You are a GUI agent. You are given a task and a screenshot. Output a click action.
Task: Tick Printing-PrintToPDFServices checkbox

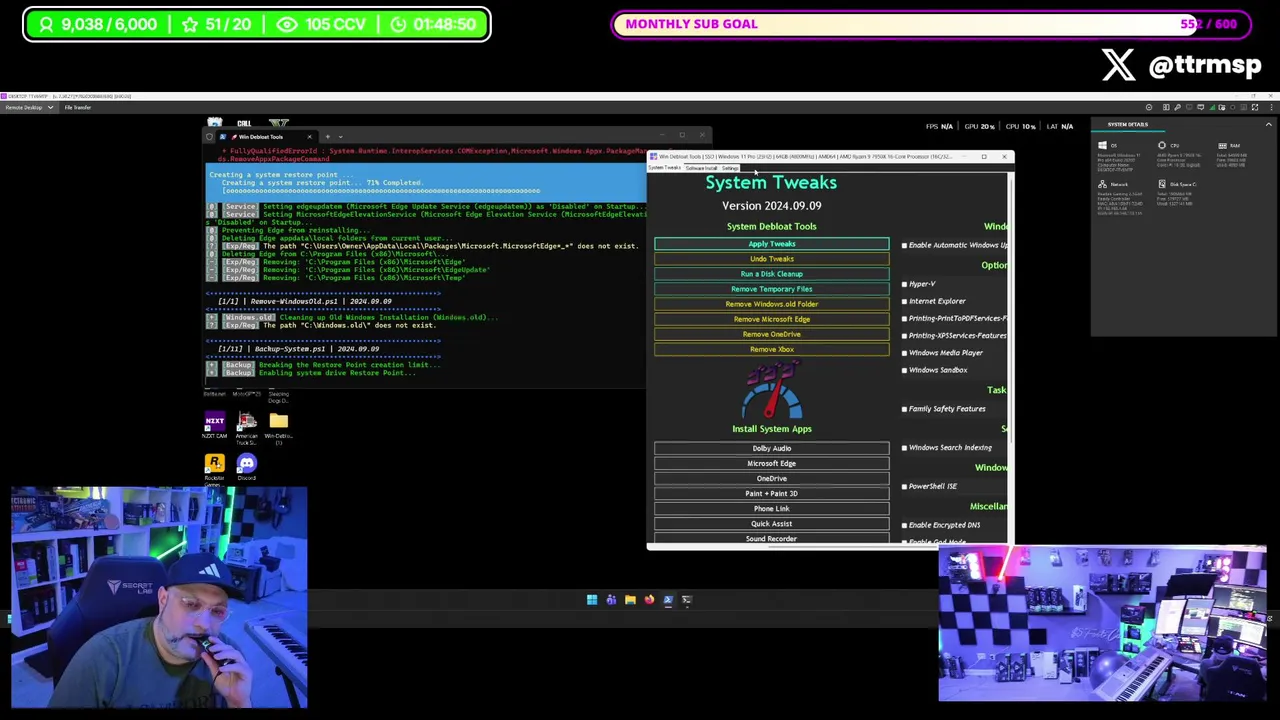click(904, 318)
